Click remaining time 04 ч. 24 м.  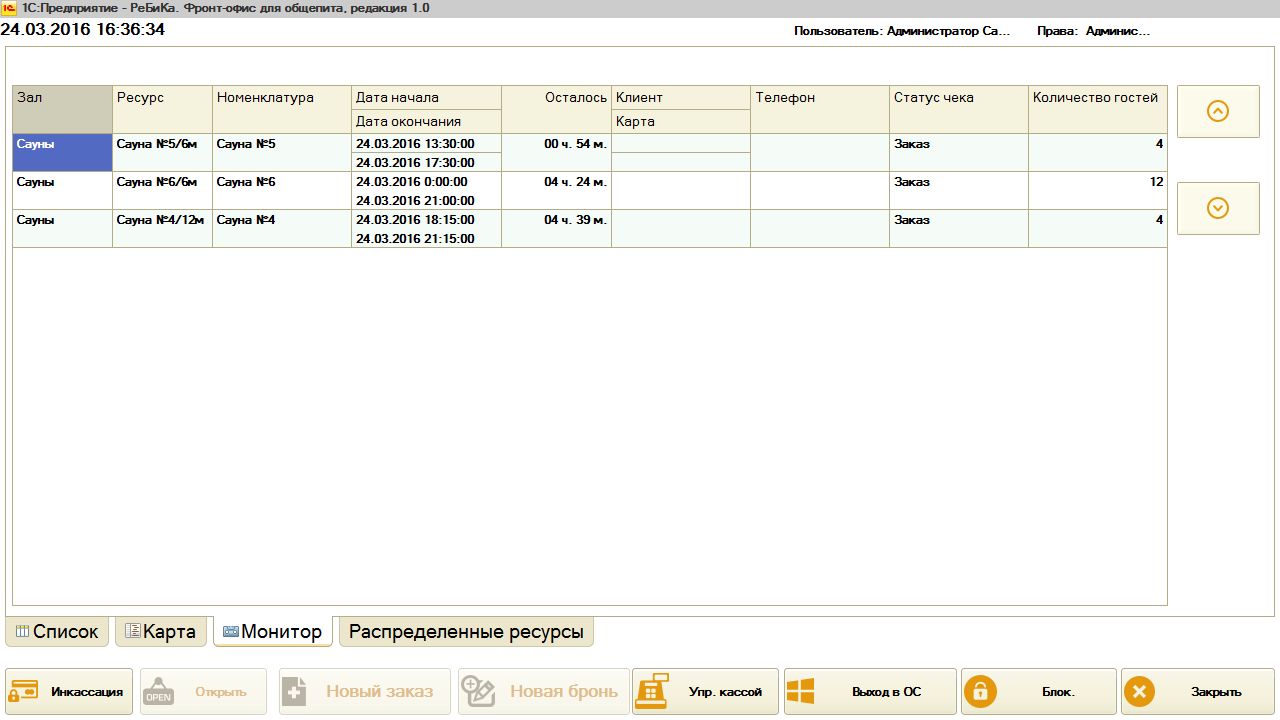pos(556,190)
